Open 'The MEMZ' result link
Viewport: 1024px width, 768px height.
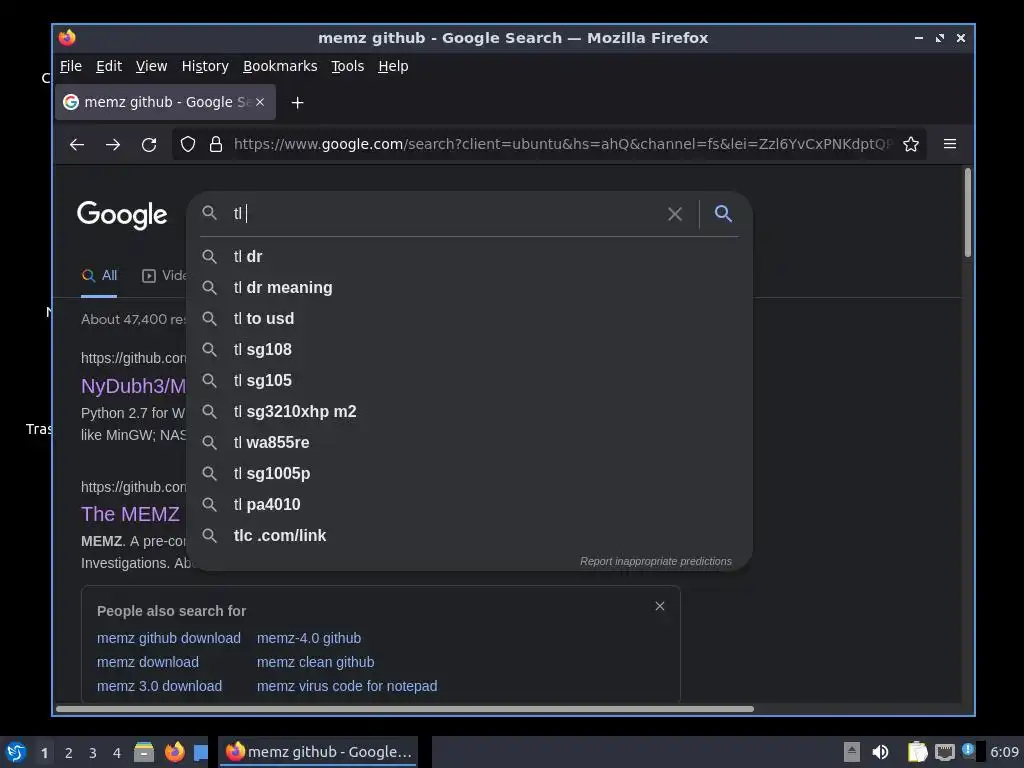(x=131, y=514)
